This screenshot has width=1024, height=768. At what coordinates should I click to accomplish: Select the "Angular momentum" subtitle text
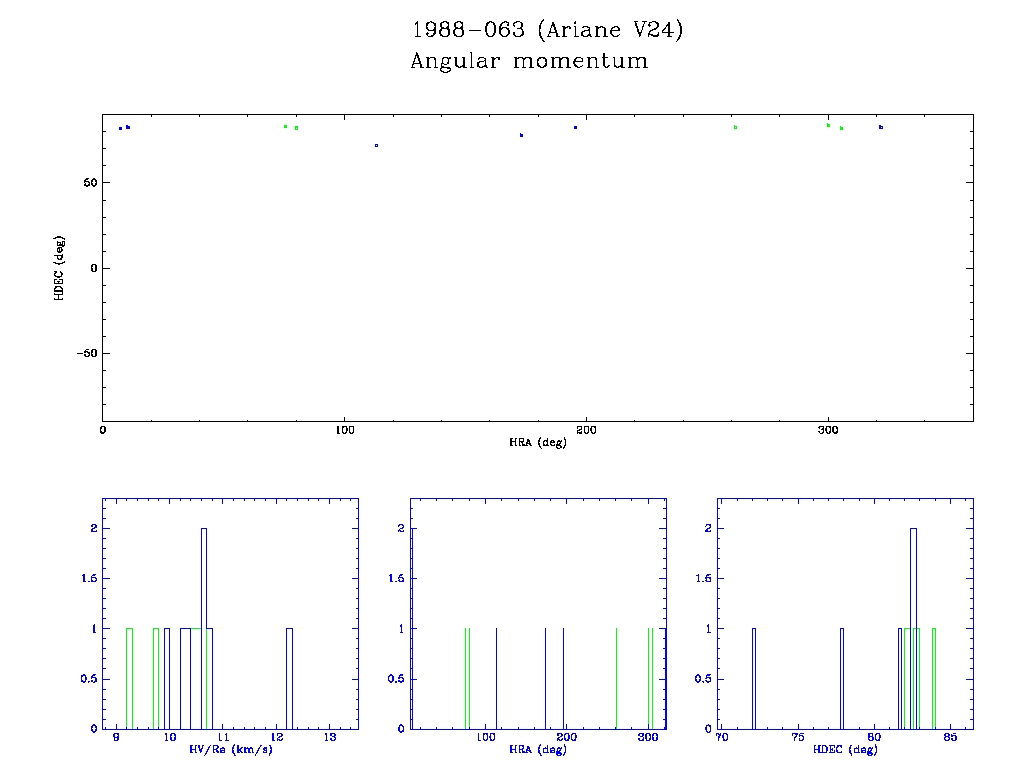pyautogui.click(x=529, y=61)
